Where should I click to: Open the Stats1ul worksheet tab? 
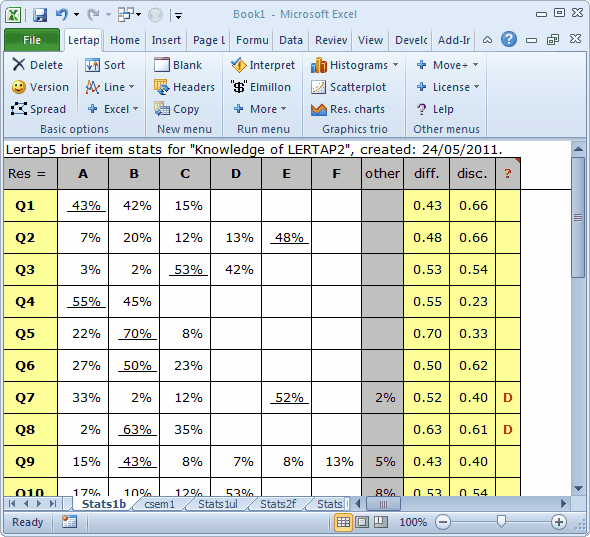click(218, 504)
